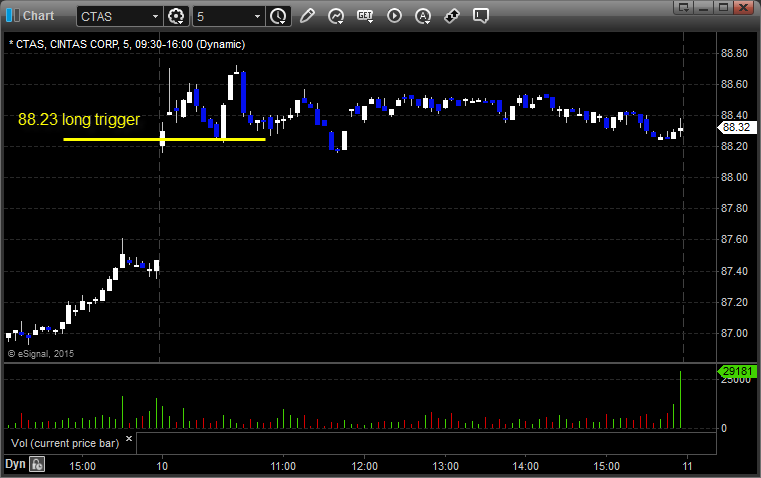Click the 88.23 long trigger annotation

click(79, 119)
